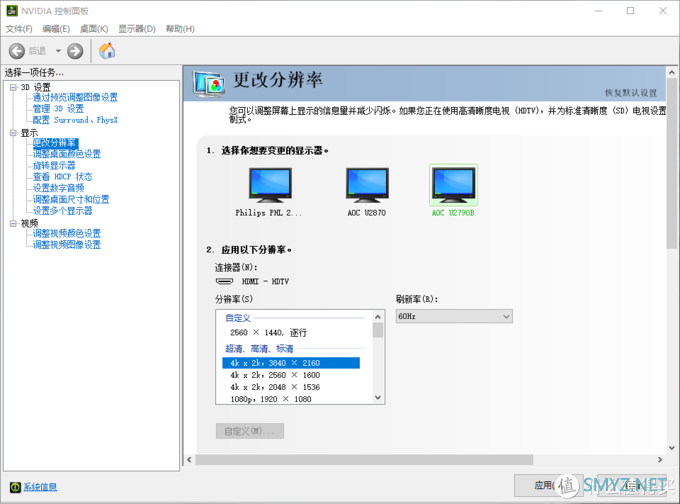Collapse the 视频 tree node
The width and height of the screenshot is (680, 504).
tap(13, 223)
